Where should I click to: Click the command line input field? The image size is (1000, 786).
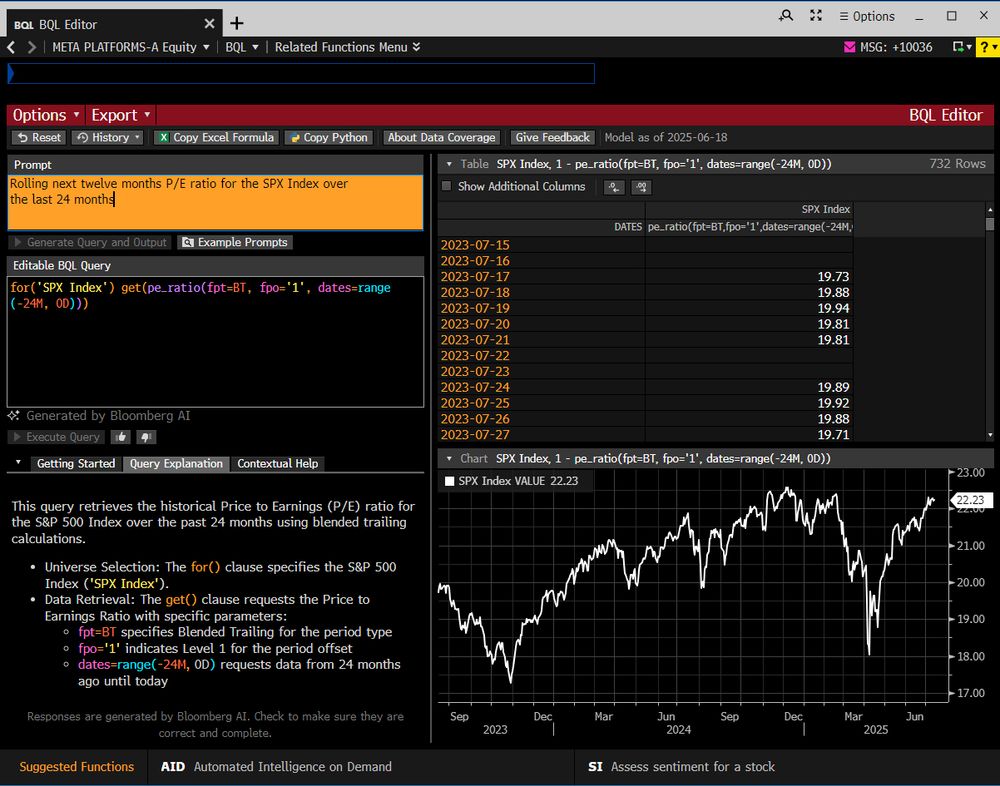click(x=301, y=73)
